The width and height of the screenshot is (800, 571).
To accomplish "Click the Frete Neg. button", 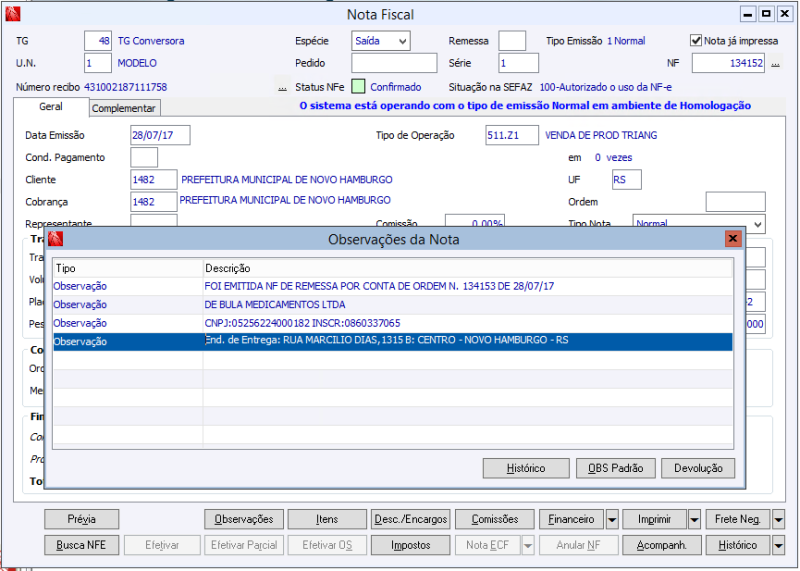I will 738,519.
